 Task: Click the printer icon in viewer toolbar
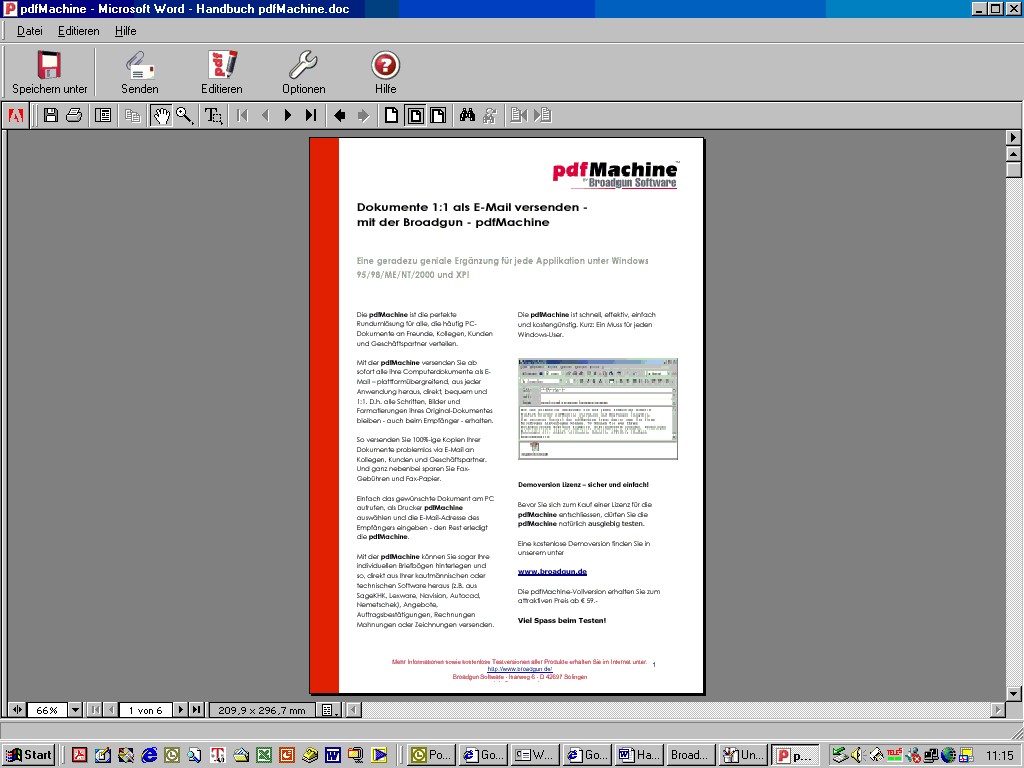tap(74, 116)
